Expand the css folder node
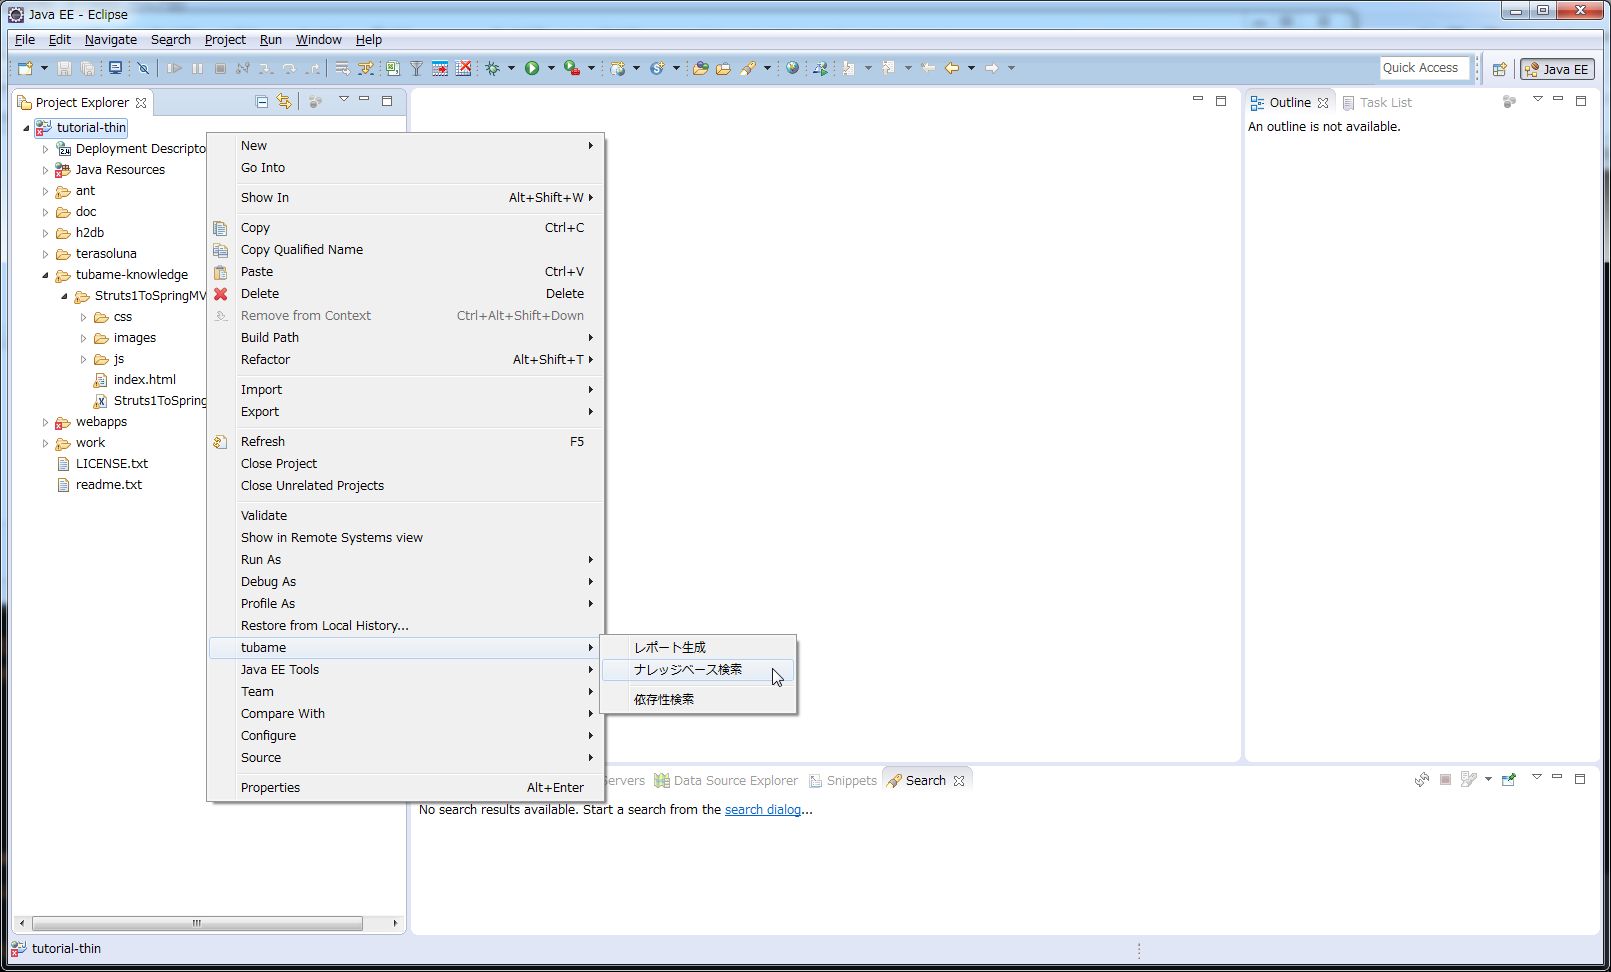Viewport: 1611px width, 972px height. click(x=83, y=317)
